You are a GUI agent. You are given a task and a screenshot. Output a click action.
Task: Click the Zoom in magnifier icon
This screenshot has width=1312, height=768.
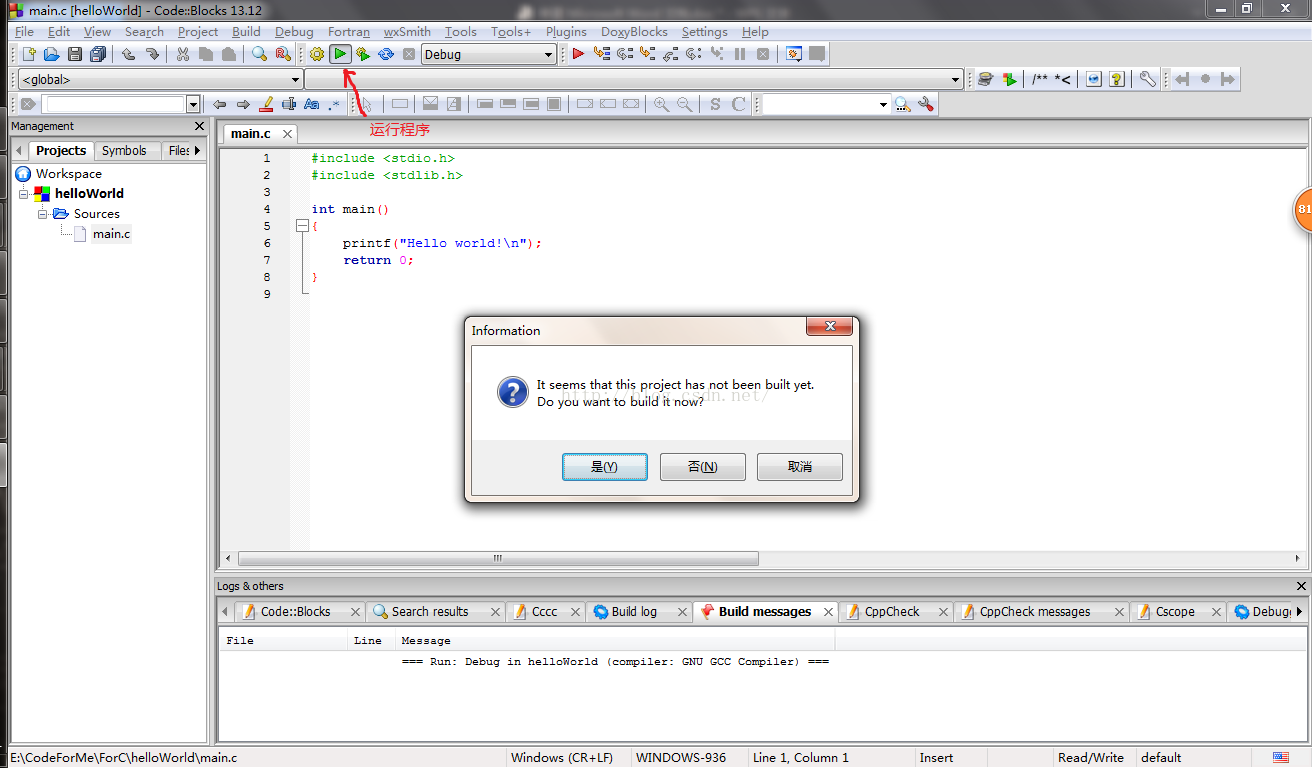[x=661, y=104]
